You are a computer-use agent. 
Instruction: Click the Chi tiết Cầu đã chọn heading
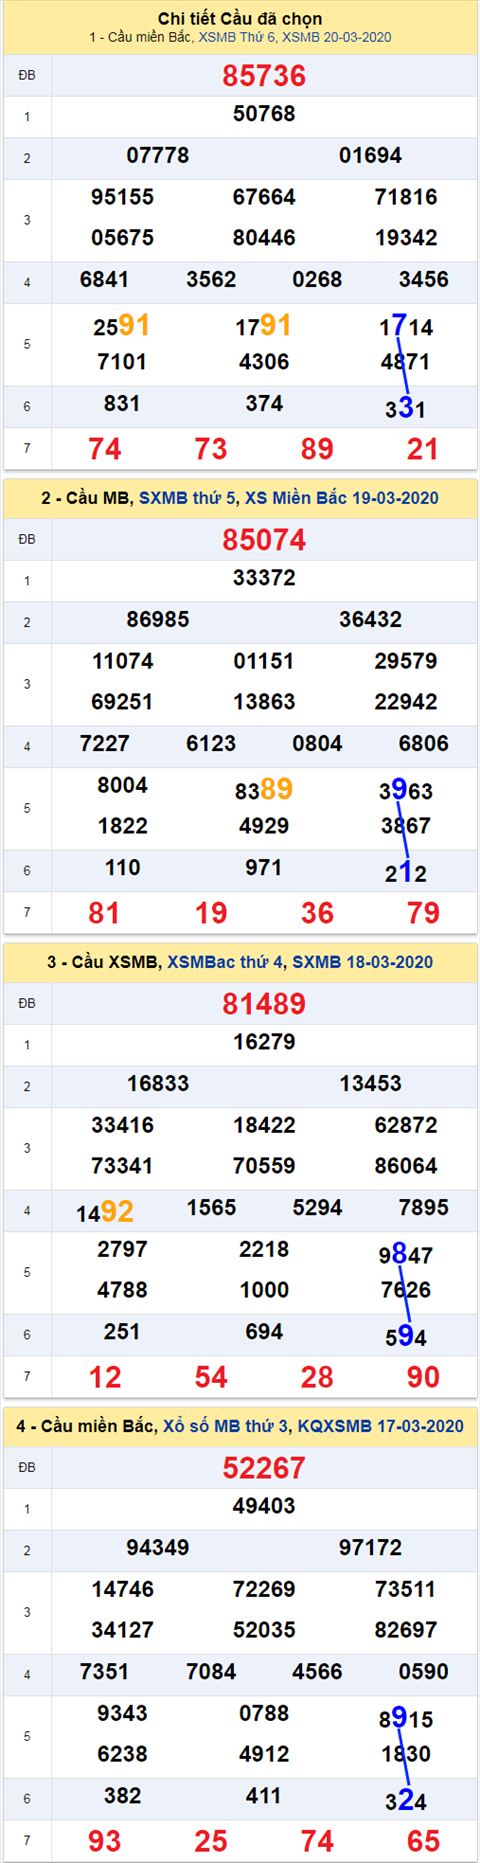coord(240,19)
